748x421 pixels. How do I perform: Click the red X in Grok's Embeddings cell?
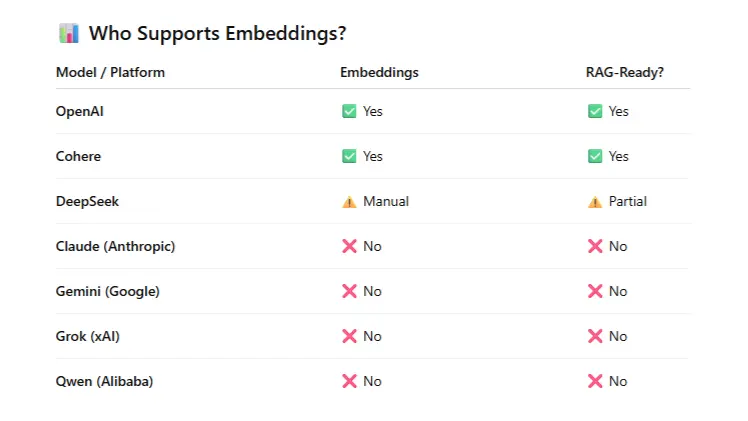tap(349, 336)
